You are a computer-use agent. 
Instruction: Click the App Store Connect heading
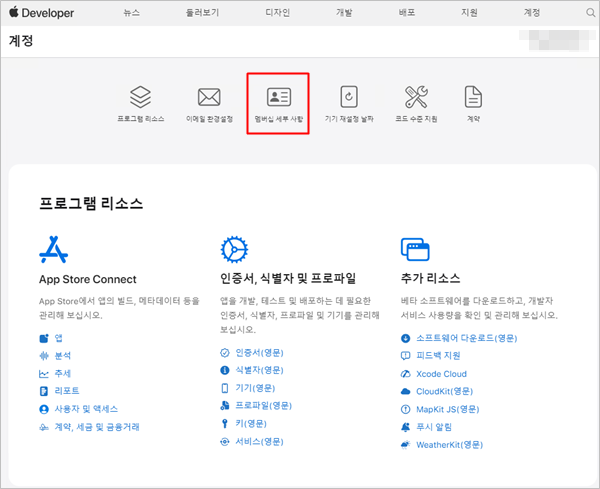pos(88,279)
